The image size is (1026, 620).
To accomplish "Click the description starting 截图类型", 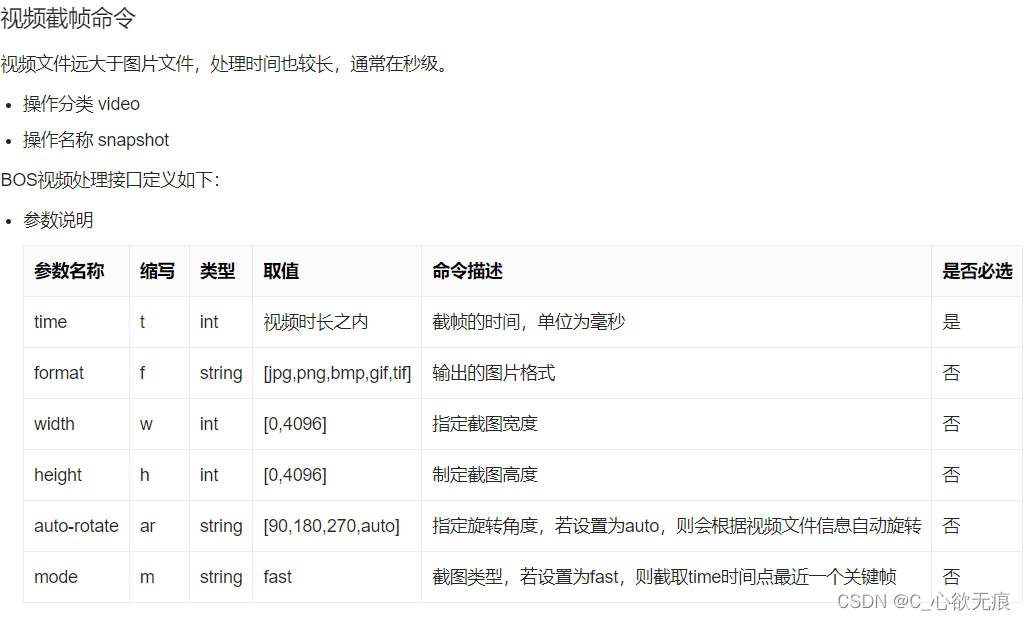I will 664,577.
